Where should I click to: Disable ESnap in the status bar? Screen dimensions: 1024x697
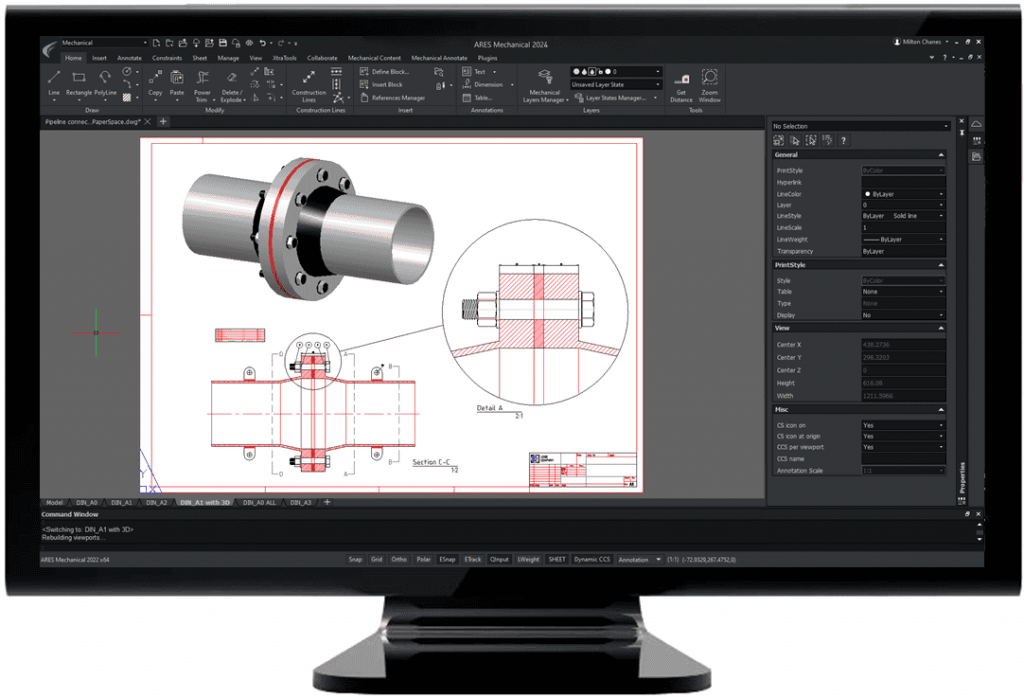coord(448,560)
